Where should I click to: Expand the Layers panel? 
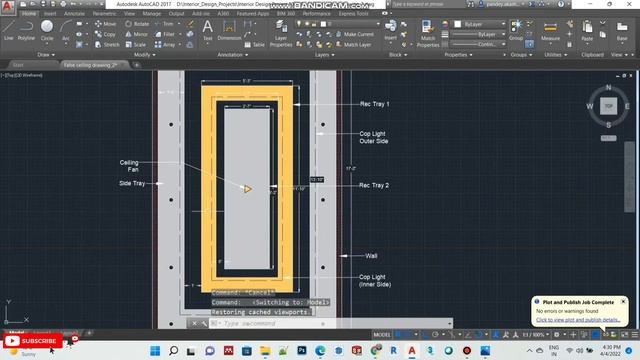[324, 55]
